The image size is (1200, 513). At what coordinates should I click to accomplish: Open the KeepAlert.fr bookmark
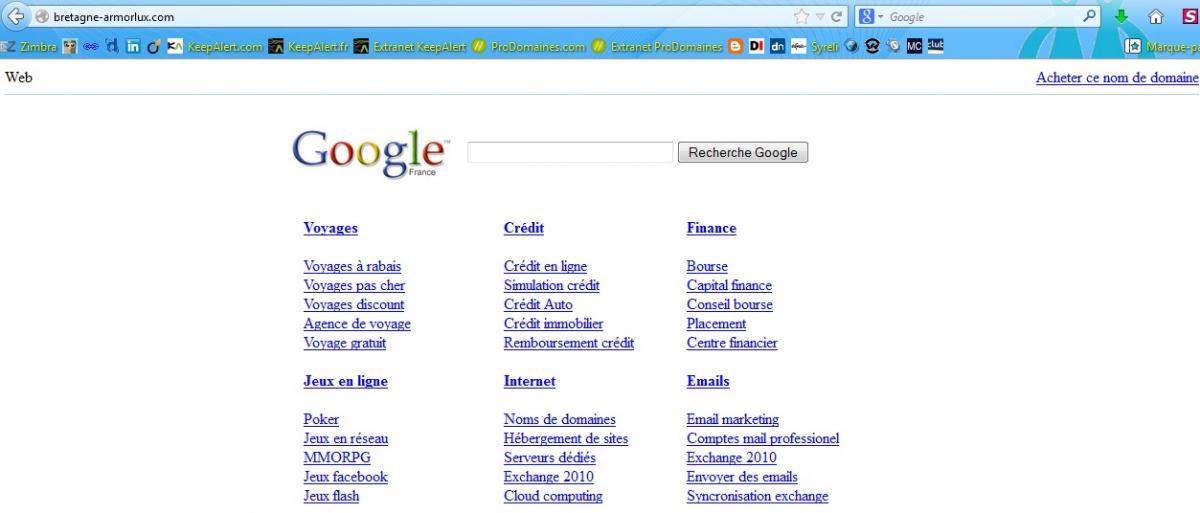pyautogui.click(x=308, y=46)
